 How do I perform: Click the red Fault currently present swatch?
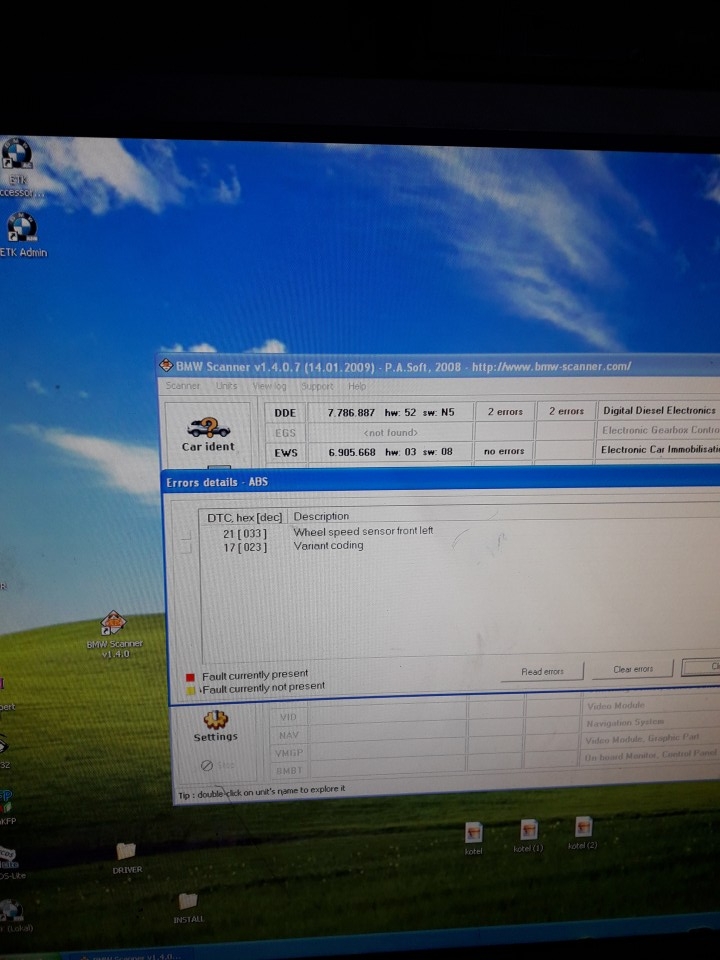click(190, 677)
